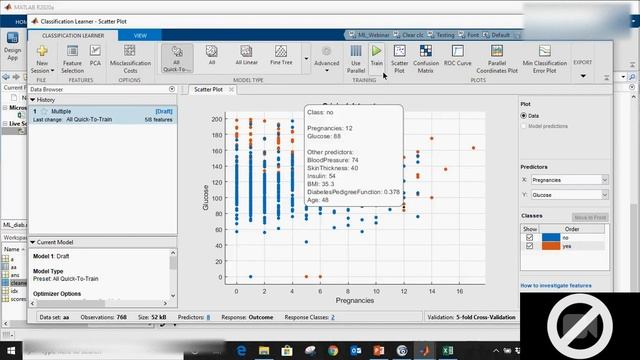Click the orange yes class color swatch
The width and height of the screenshot is (640, 360).
click(x=551, y=246)
